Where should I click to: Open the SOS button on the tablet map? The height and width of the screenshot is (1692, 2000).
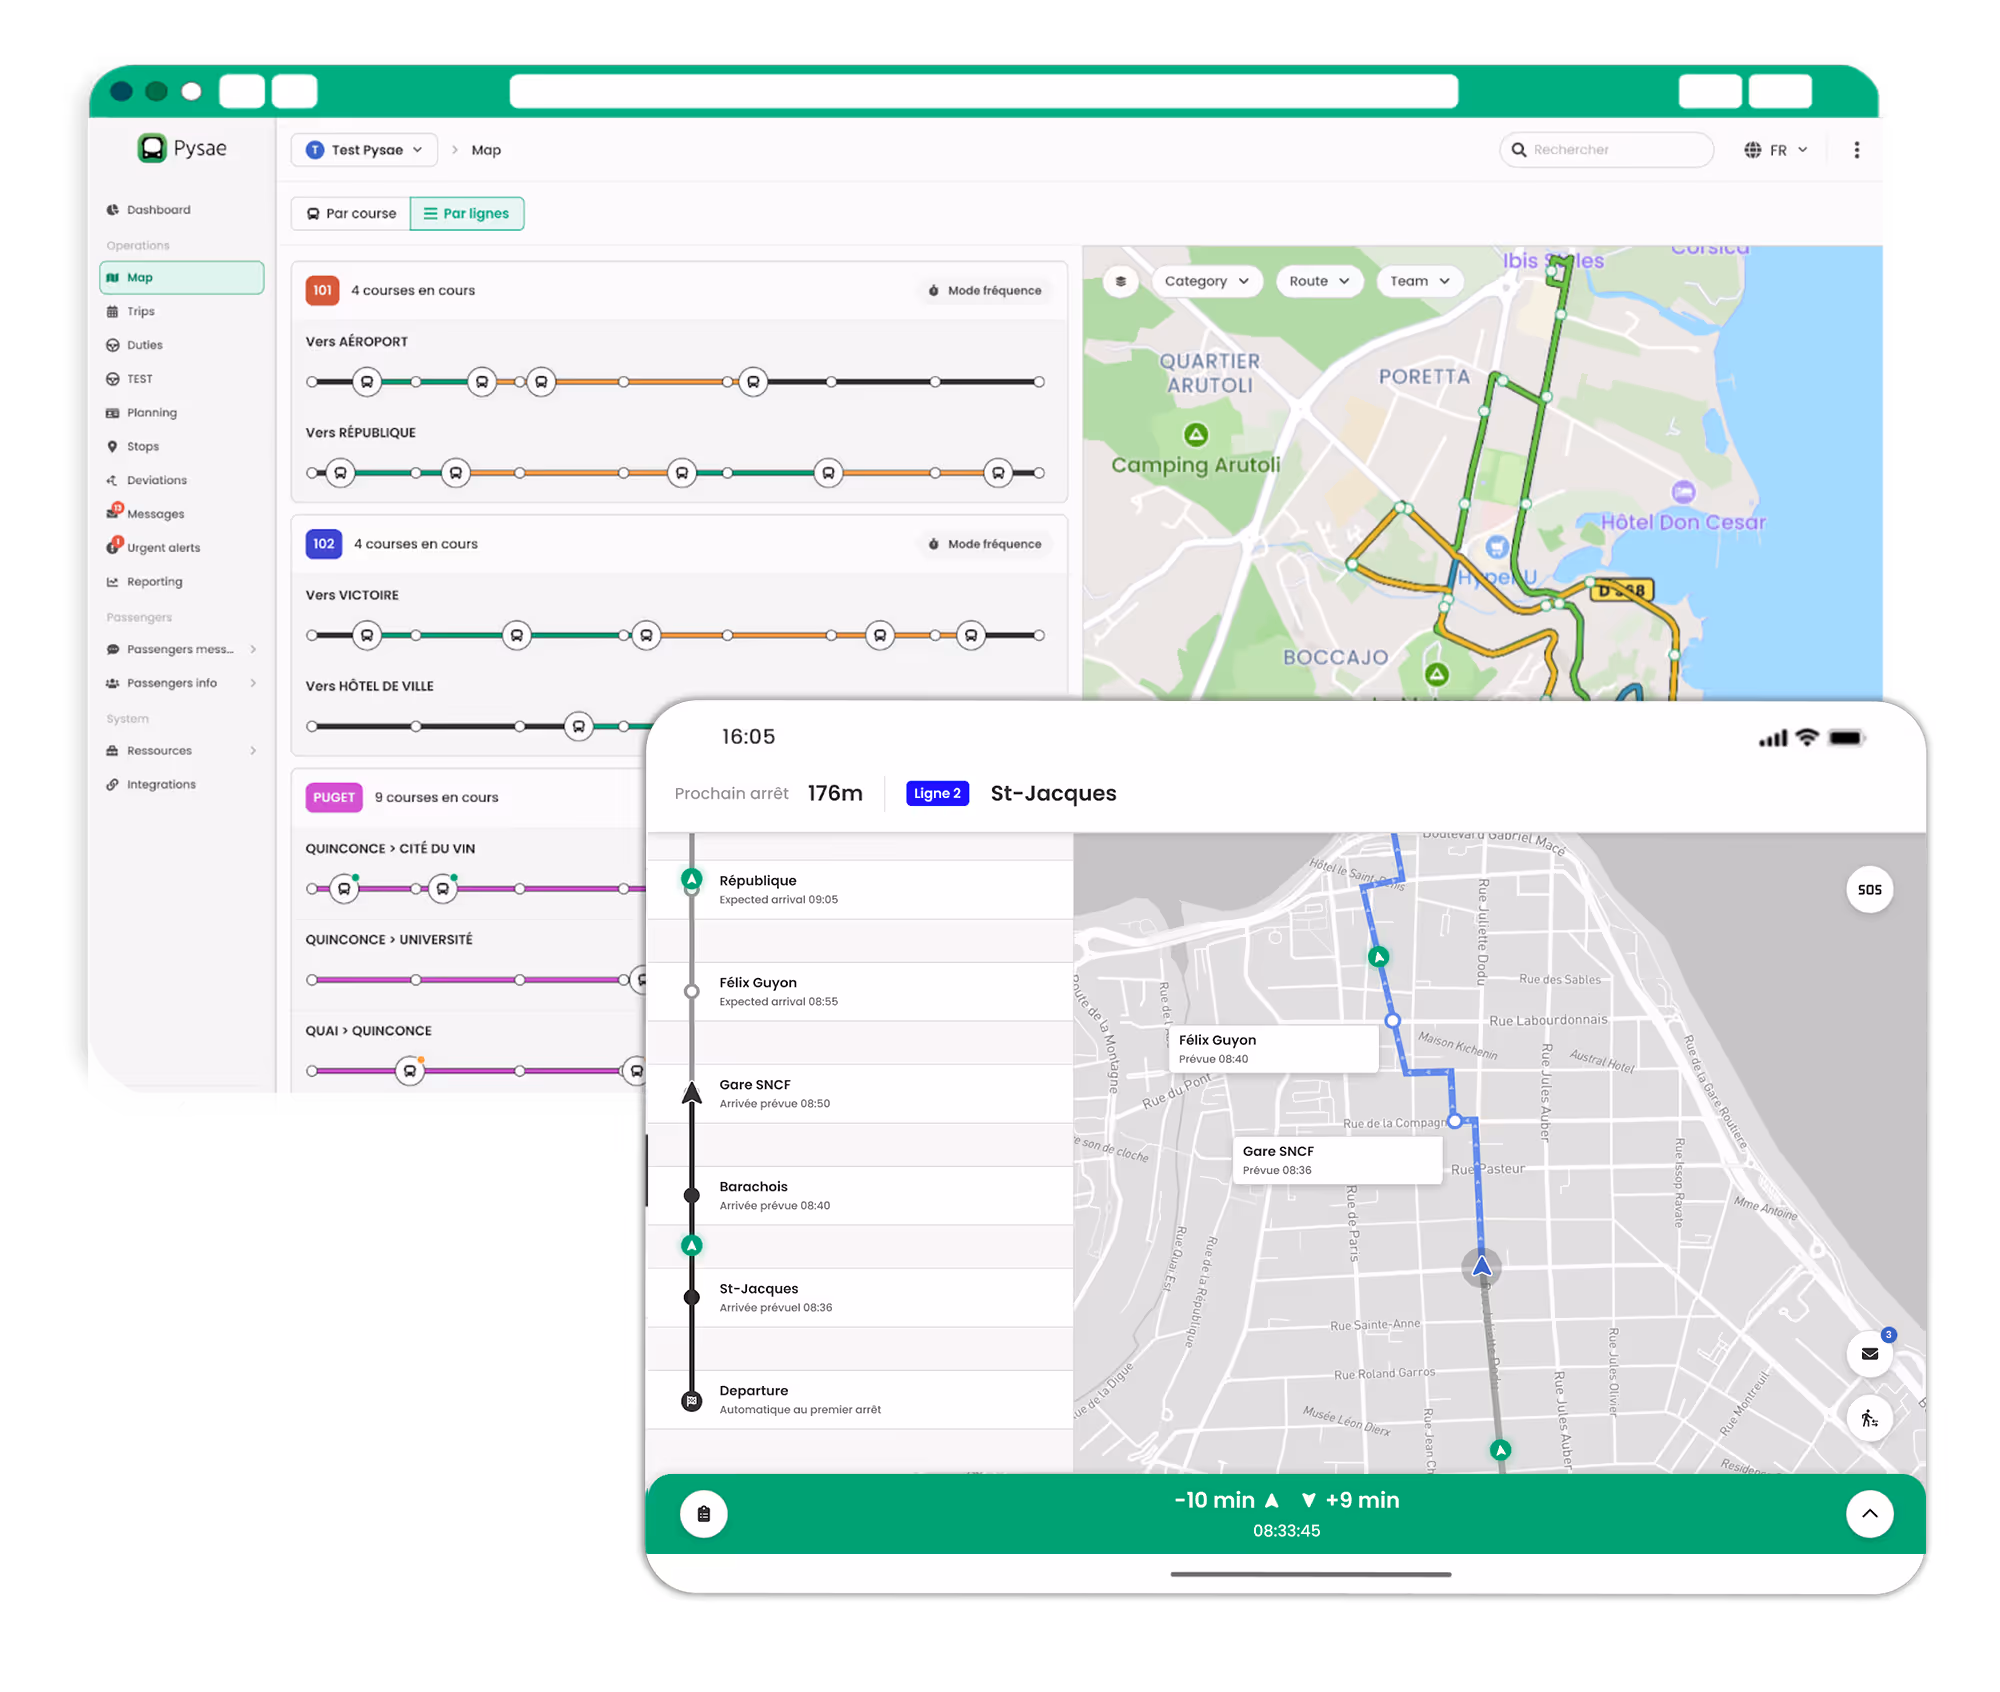(x=1868, y=890)
